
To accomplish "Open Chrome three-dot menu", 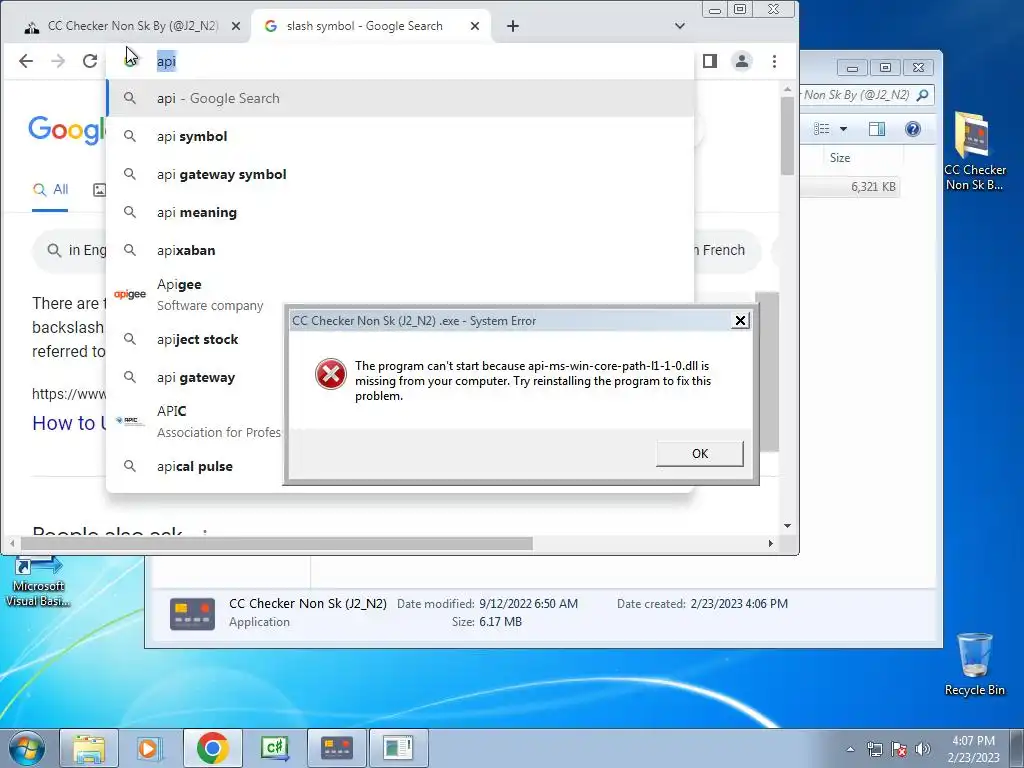I will 774,61.
